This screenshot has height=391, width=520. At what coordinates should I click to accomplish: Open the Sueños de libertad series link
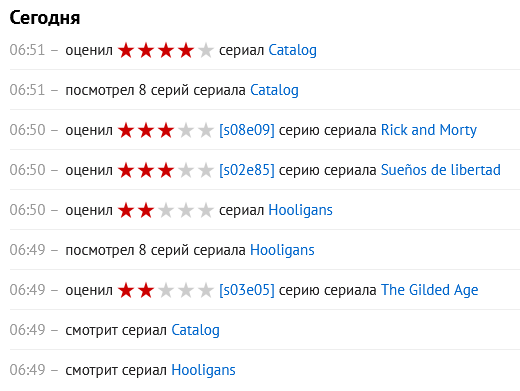pyautogui.click(x=441, y=170)
